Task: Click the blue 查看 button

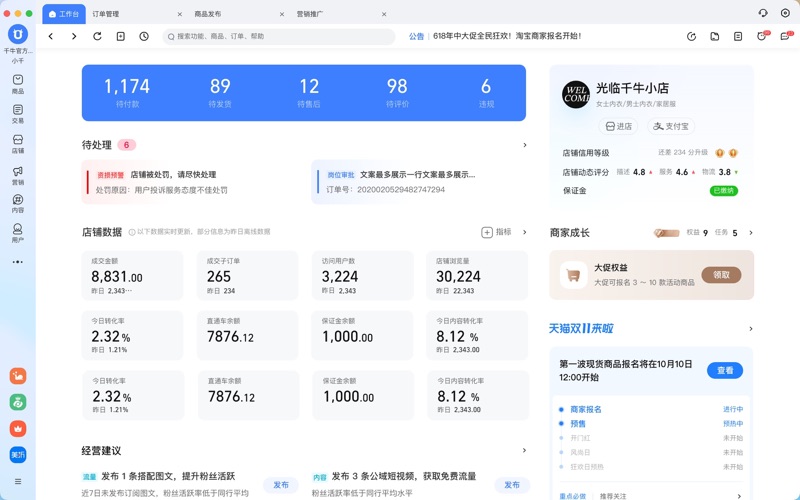Action: pos(725,370)
